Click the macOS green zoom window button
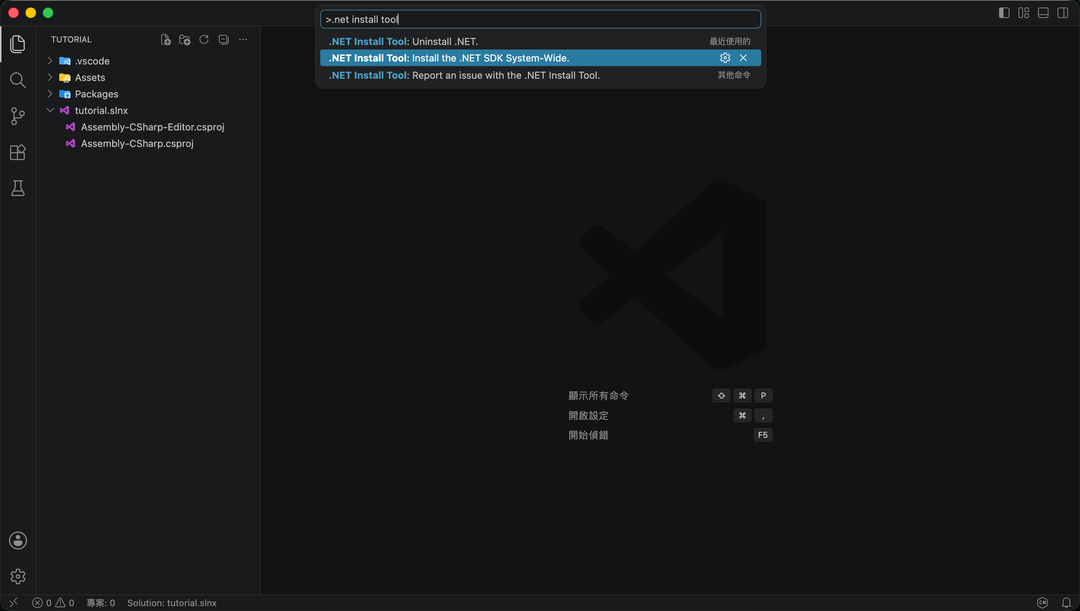This screenshot has height=611, width=1080. pyautogui.click(x=48, y=13)
